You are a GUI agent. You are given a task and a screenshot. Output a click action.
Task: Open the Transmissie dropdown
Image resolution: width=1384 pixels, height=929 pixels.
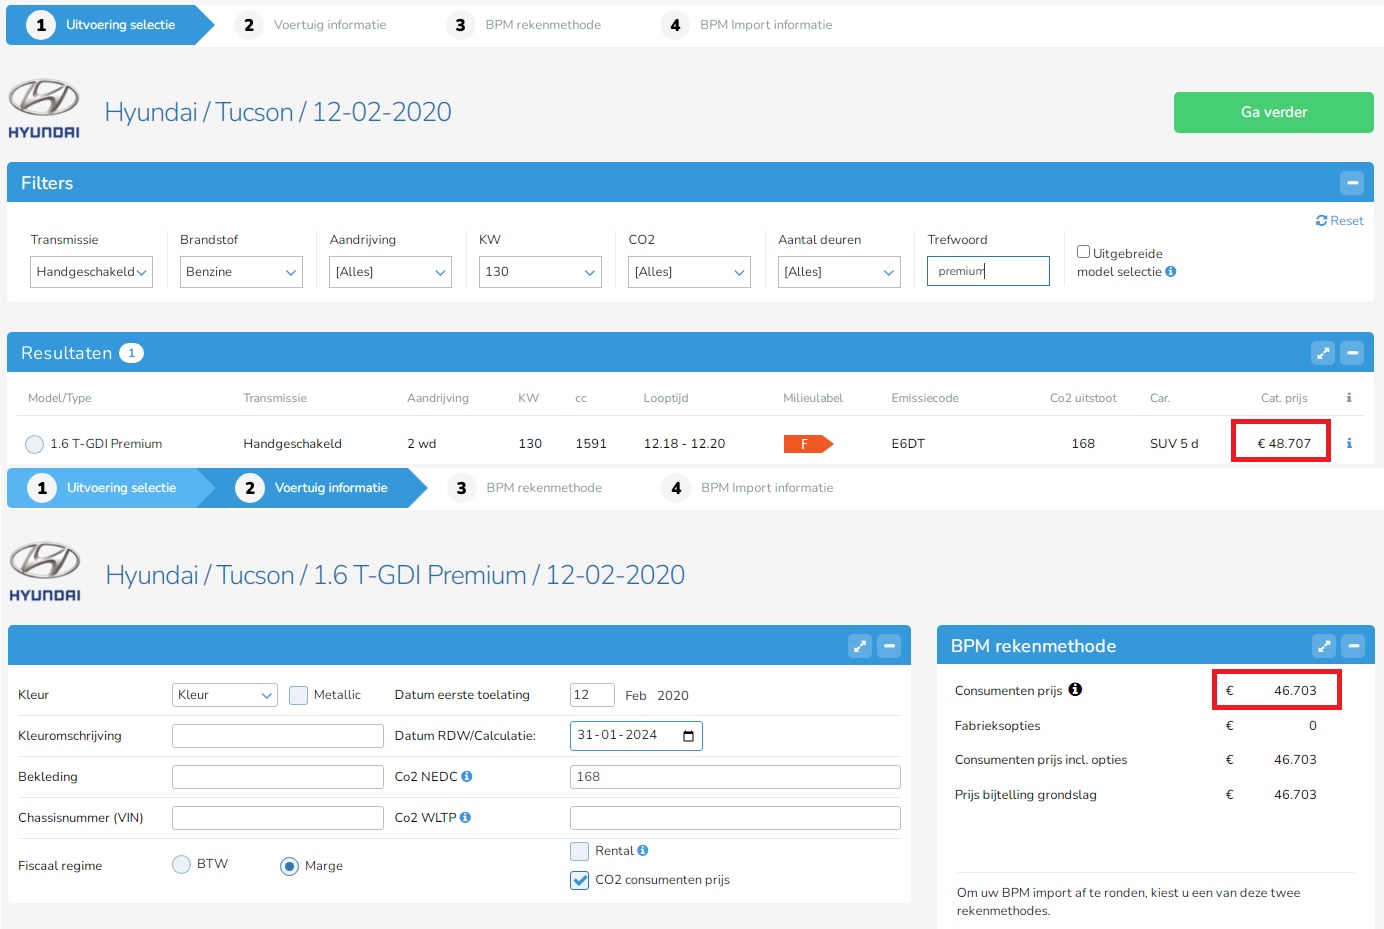pyautogui.click(x=91, y=272)
